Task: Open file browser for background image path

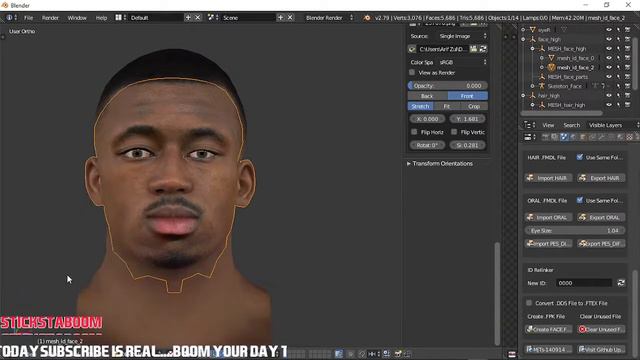Action: click(473, 49)
